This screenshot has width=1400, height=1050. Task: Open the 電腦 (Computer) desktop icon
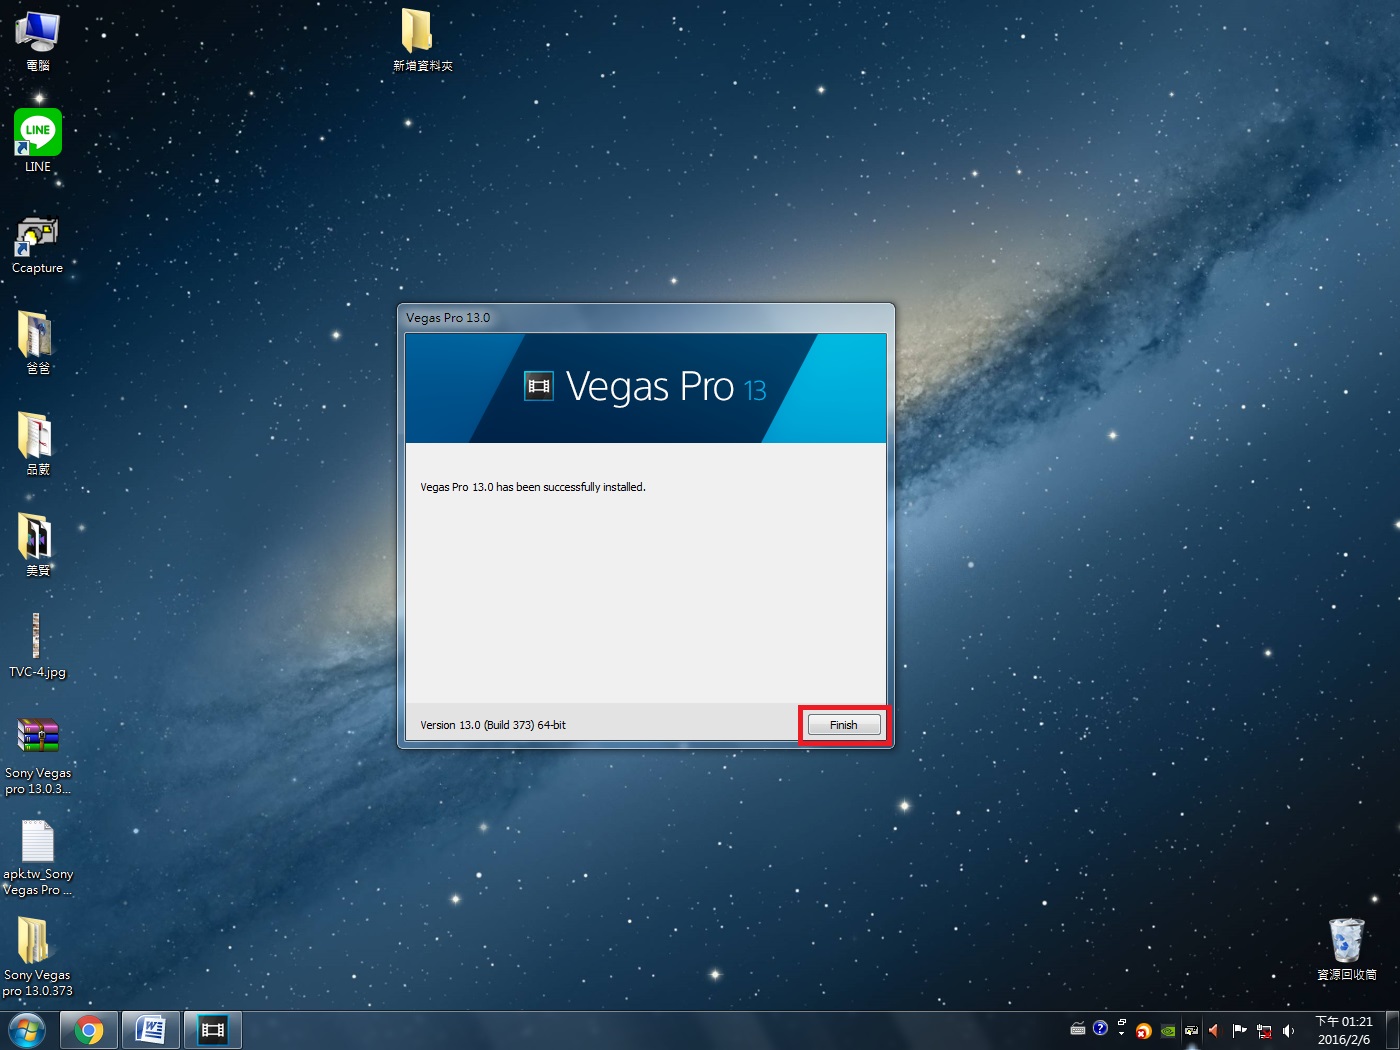tap(38, 40)
